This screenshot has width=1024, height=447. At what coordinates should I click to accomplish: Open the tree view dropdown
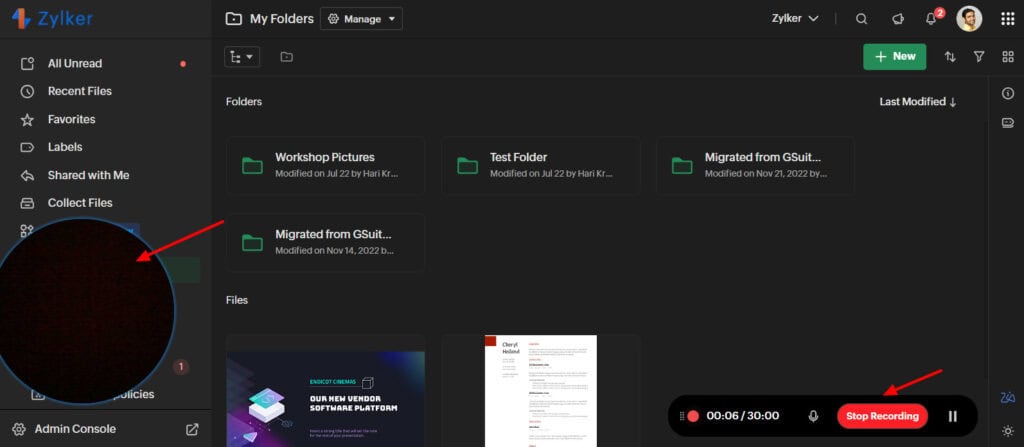click(x=242, y=57)
